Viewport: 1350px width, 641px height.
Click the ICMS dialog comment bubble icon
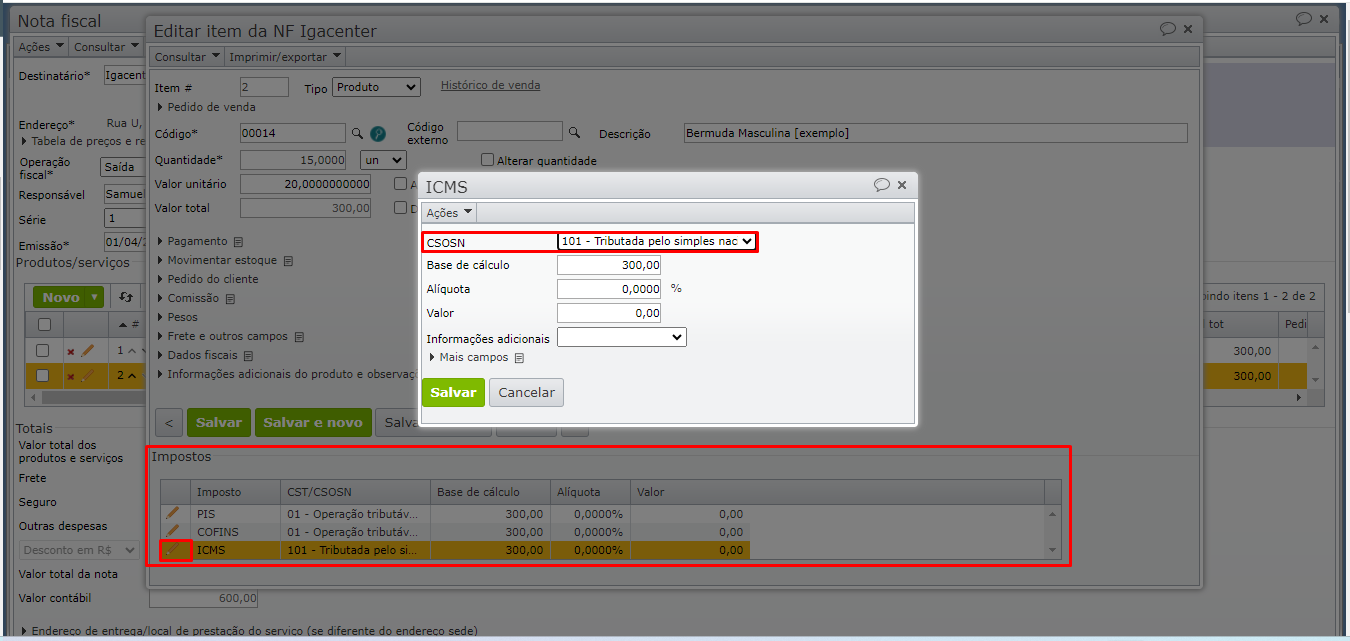point(881,185)
